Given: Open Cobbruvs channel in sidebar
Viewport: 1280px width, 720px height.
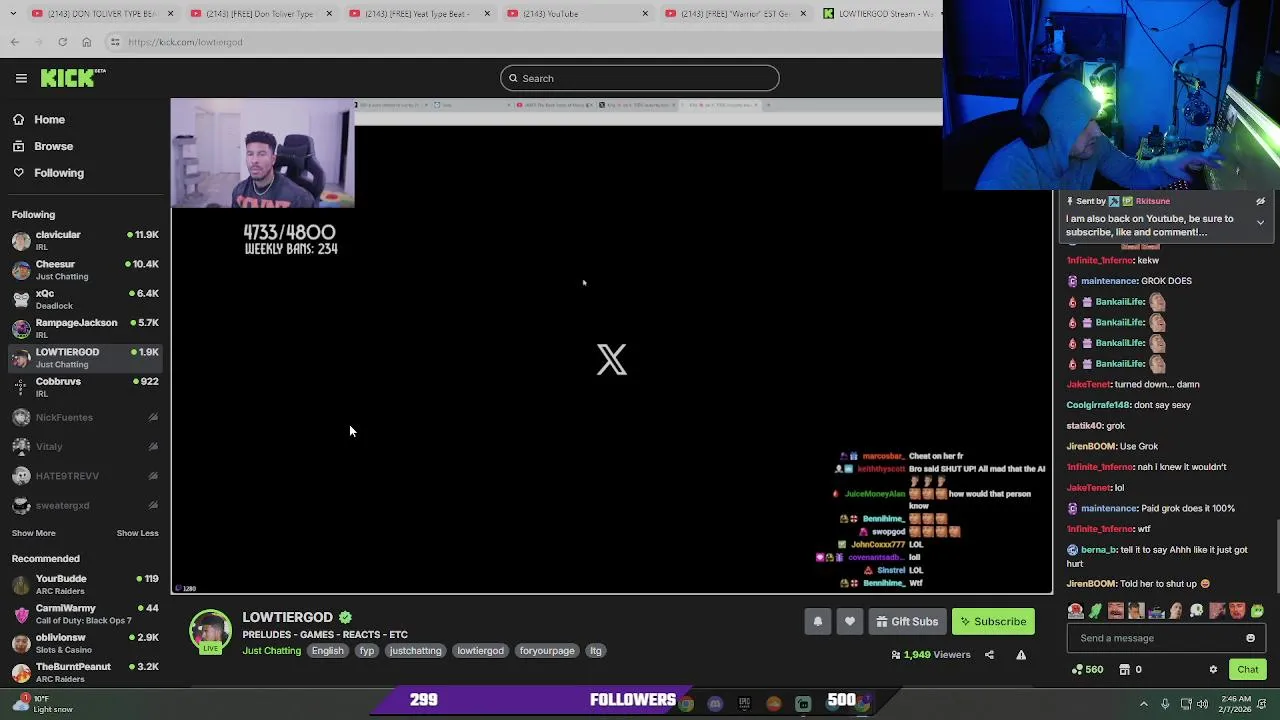Looking at the screenshot, I should [x=85, y=387].
